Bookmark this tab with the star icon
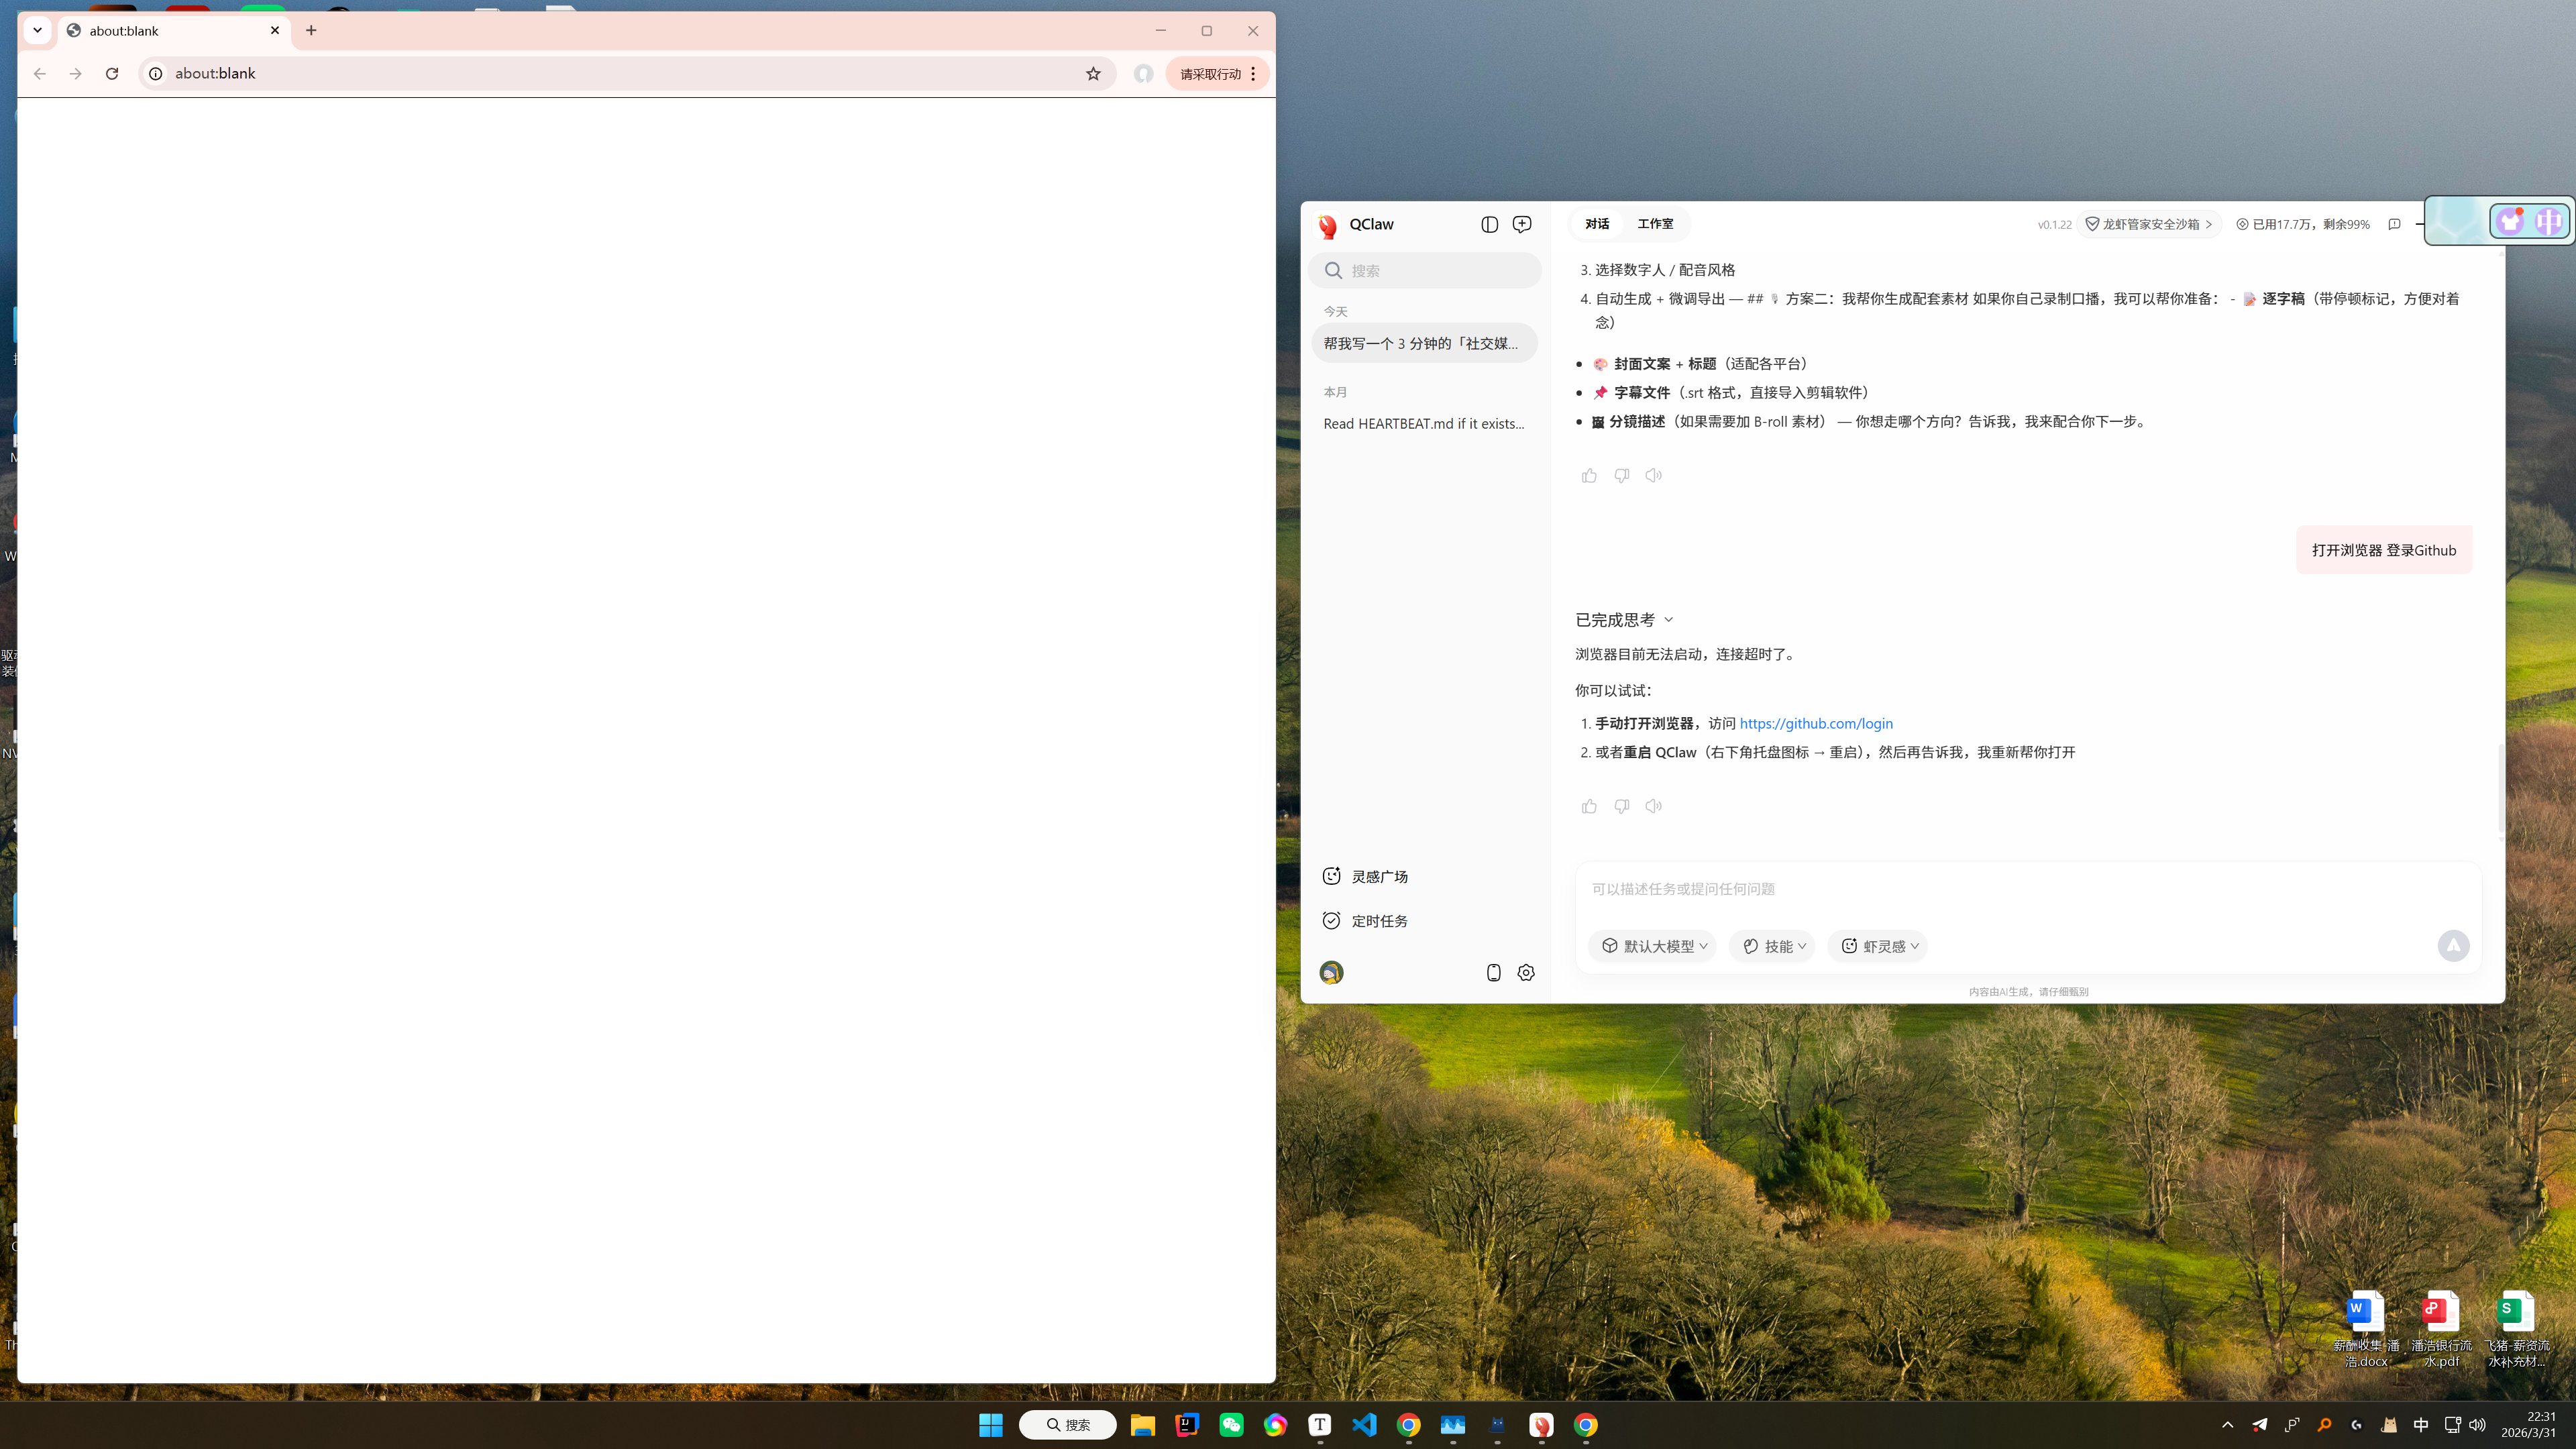 1093,74
